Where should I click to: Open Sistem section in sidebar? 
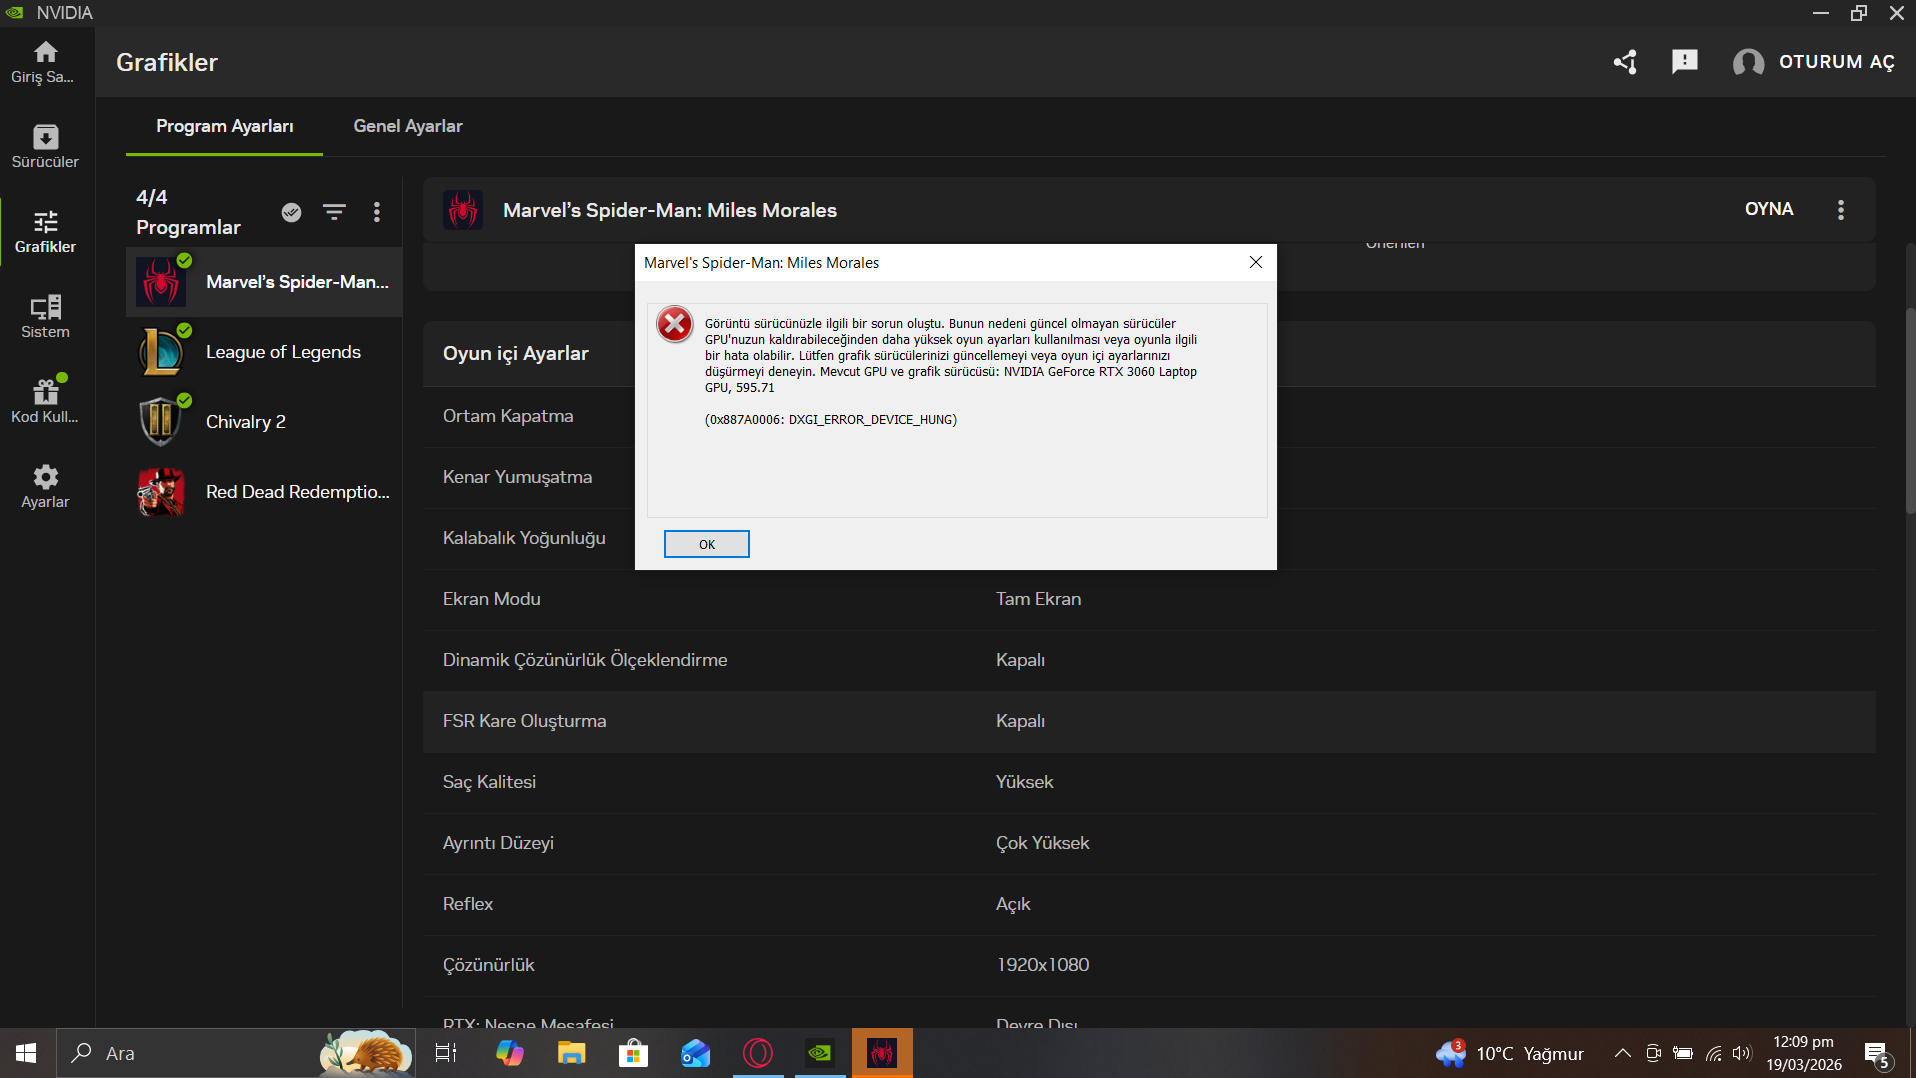(45, 317)
